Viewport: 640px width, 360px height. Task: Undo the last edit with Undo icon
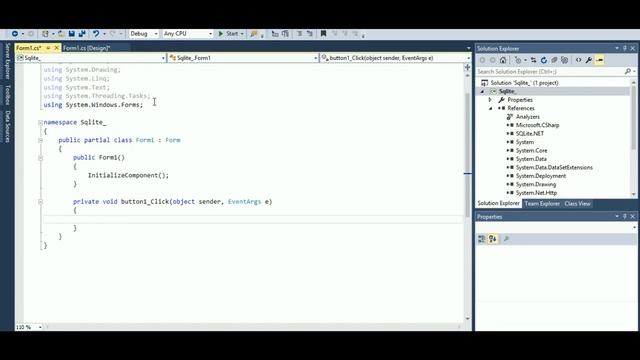click(96, 34)
